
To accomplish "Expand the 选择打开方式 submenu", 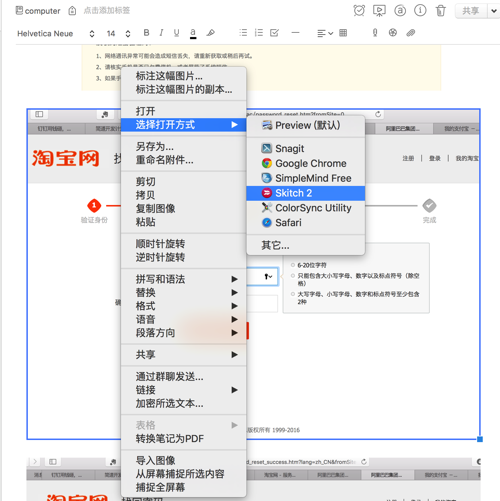I will click(x=184, y=125).
